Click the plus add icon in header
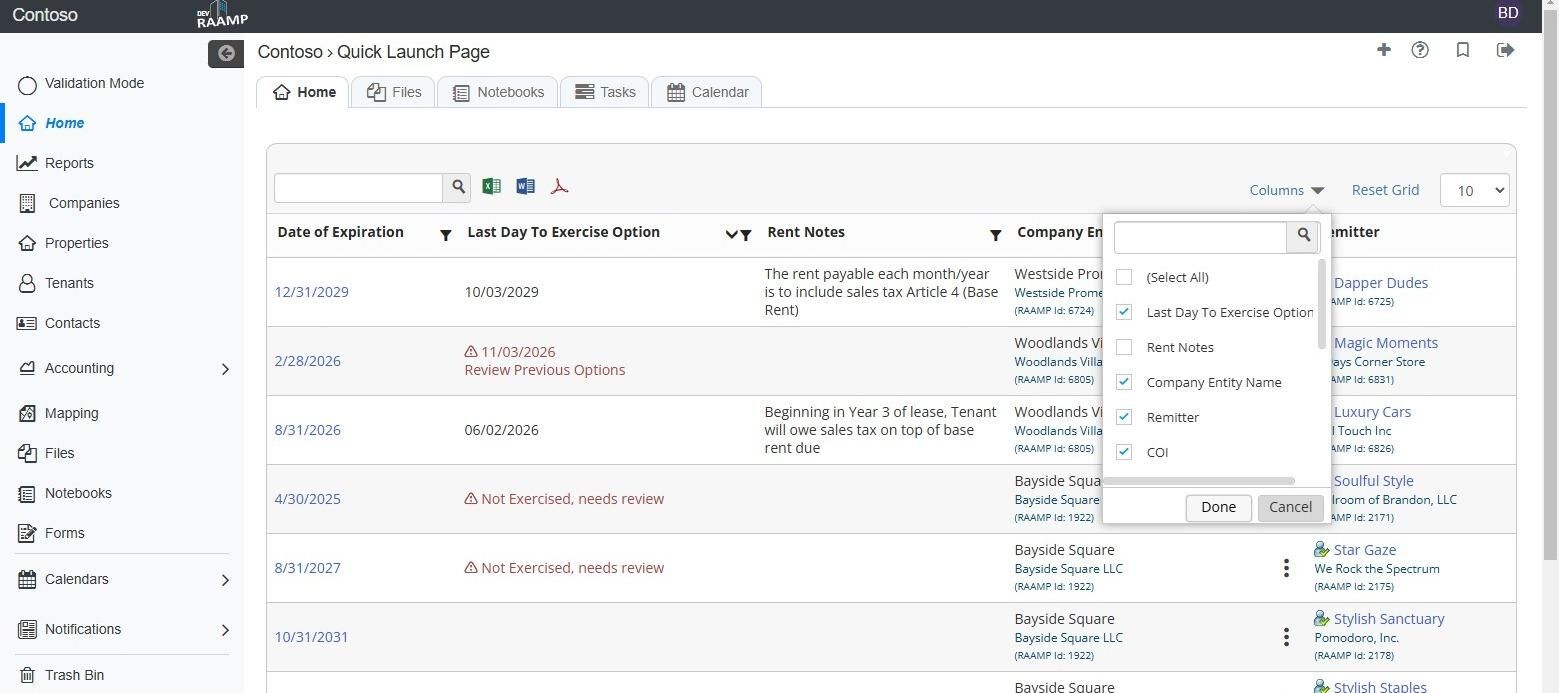 (x=1384, y=50)
